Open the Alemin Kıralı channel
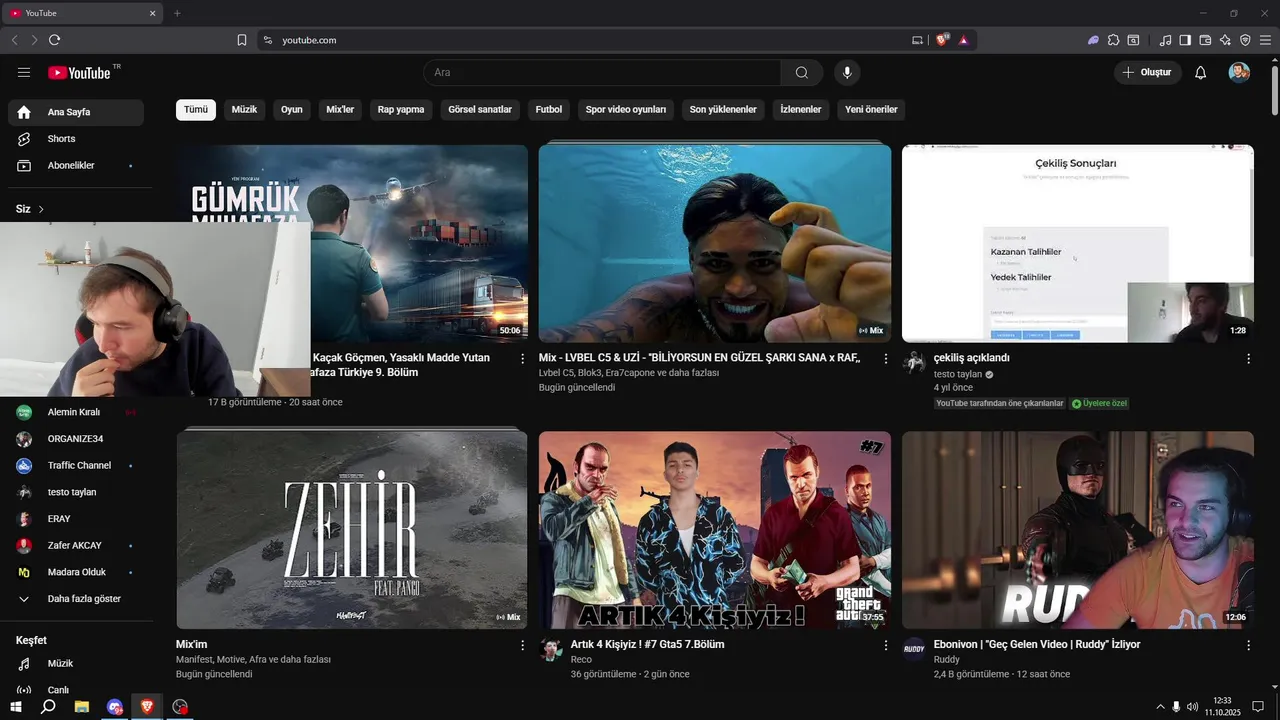The width and height of the screenshot is (1280, 720). [x=76, y=412]
